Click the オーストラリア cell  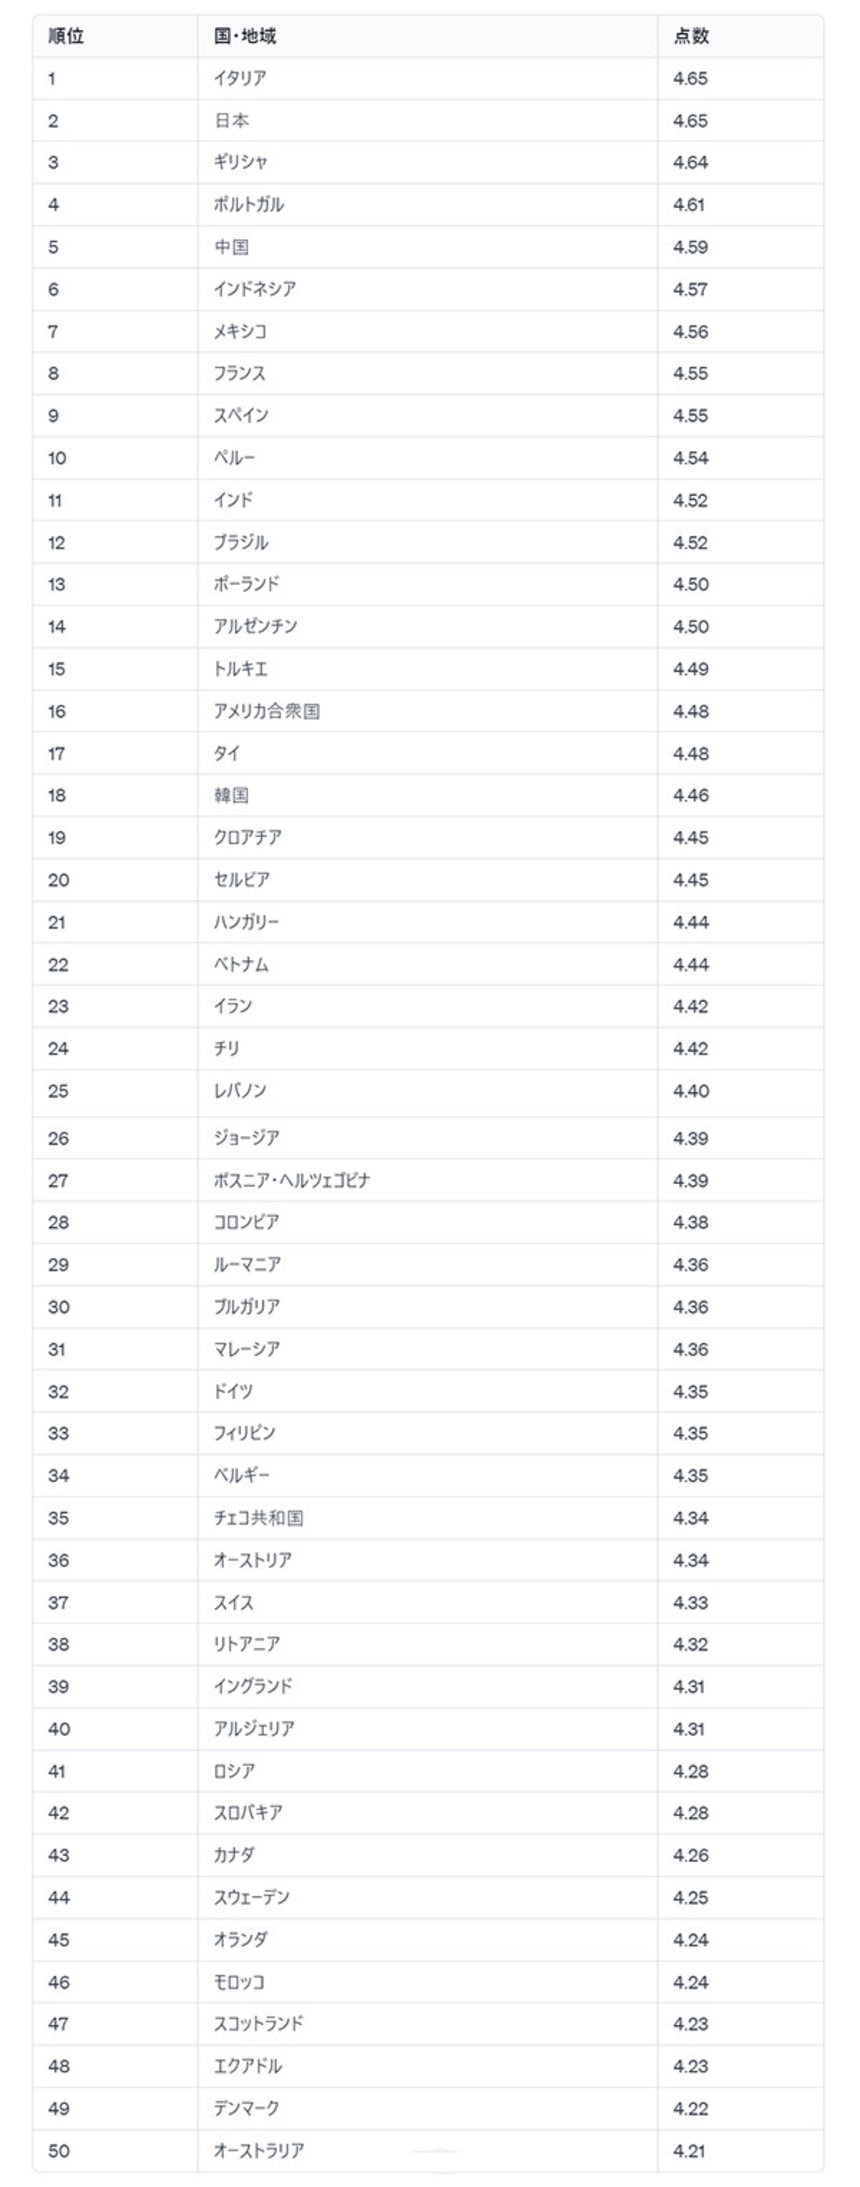pos(259,2150)
